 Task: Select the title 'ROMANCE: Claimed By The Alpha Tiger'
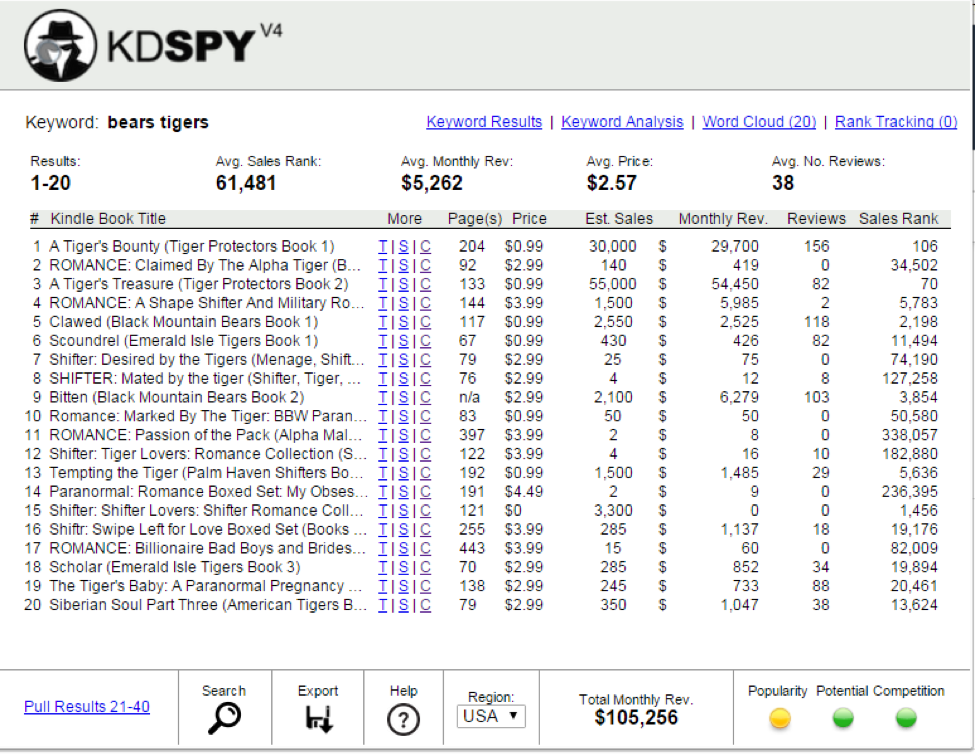pos(205,266)
